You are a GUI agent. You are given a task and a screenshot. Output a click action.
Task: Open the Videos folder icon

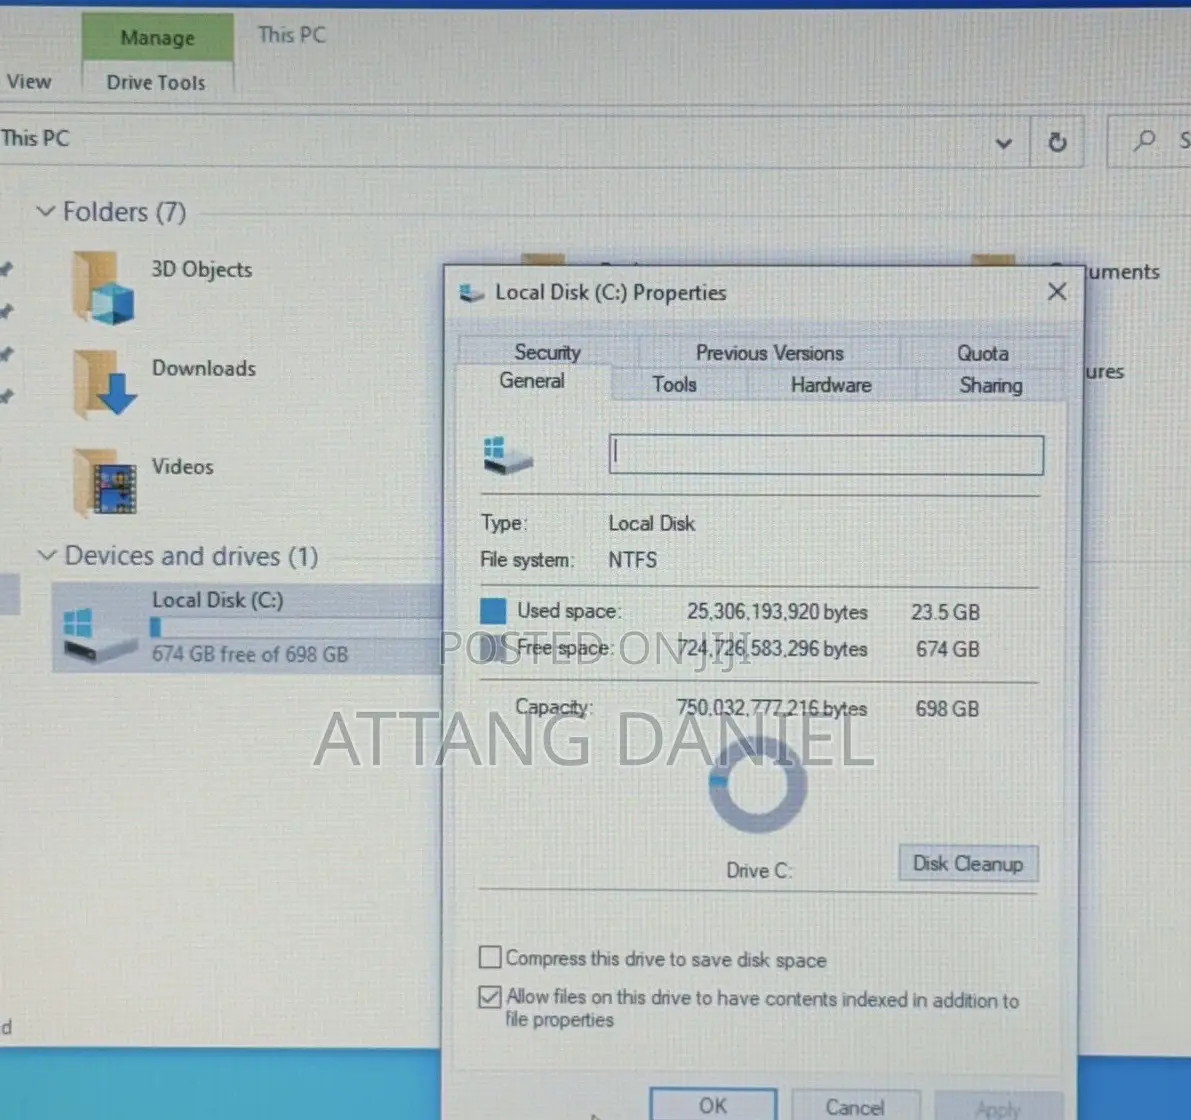[104, 483]
